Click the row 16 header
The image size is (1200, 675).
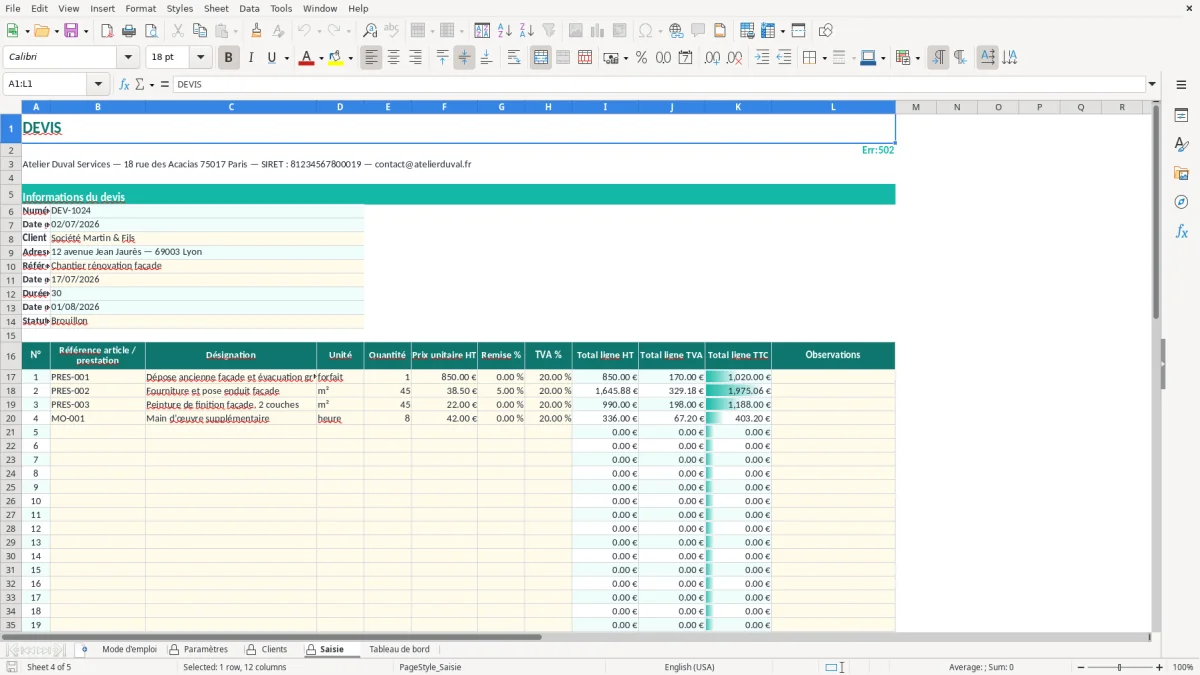10,356
